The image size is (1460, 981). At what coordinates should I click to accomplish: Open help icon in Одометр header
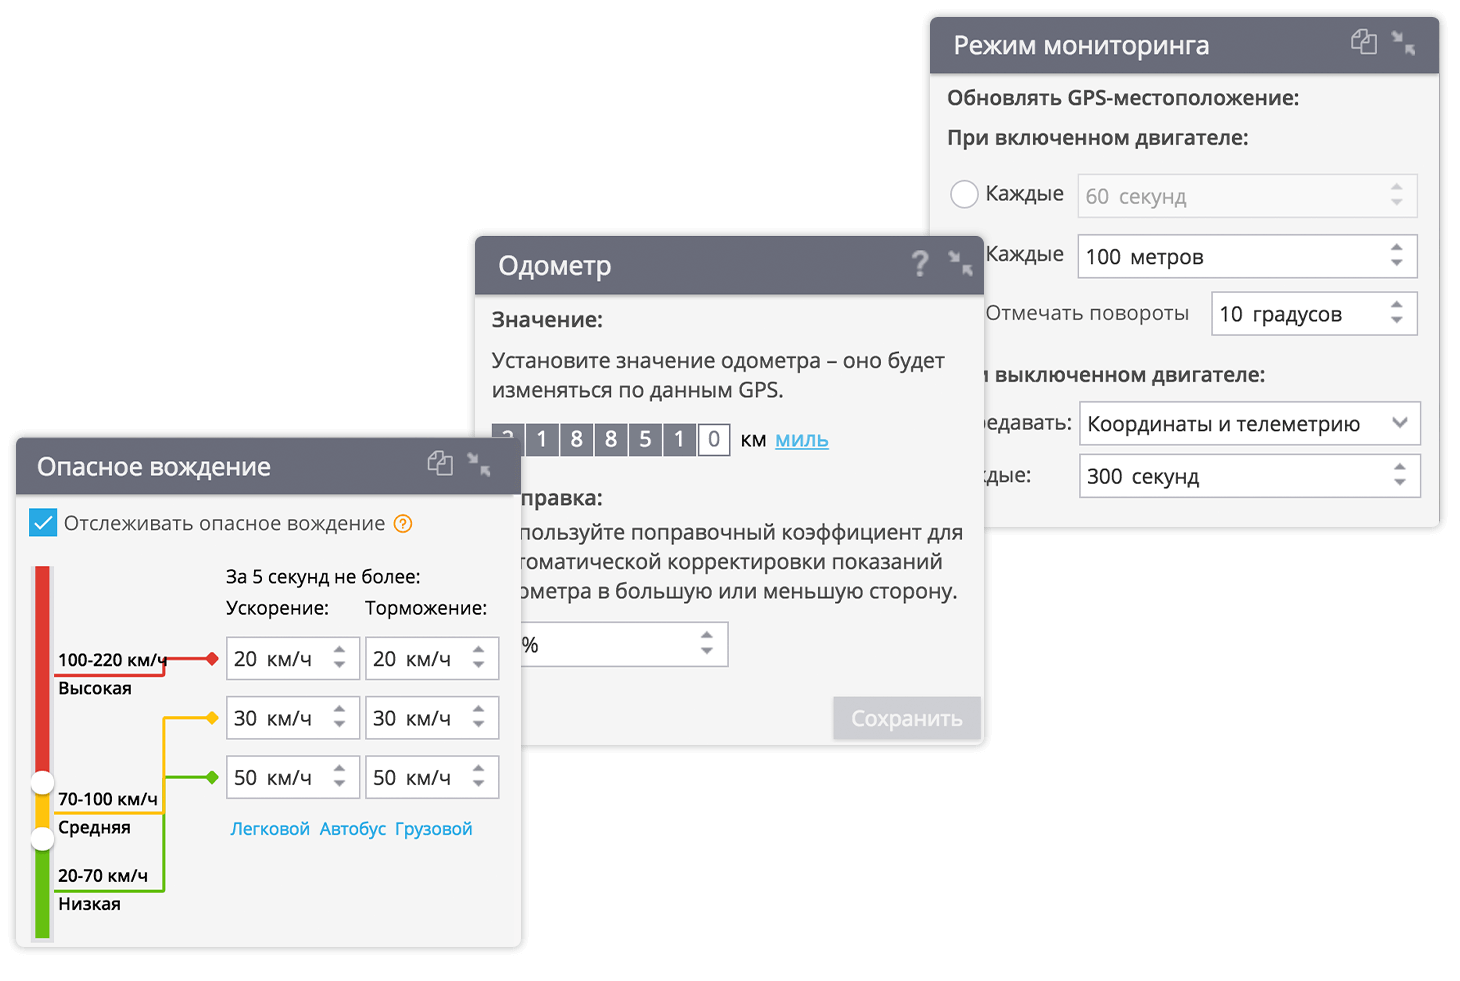[920, 264]
